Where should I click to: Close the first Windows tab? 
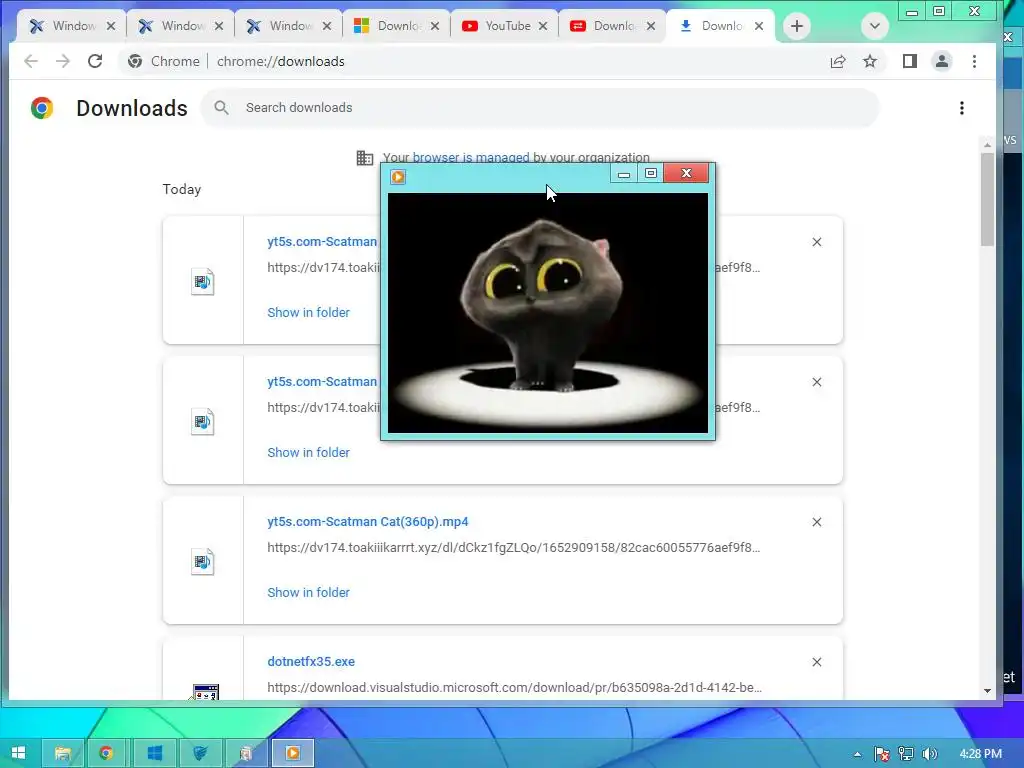coord(111,26)
